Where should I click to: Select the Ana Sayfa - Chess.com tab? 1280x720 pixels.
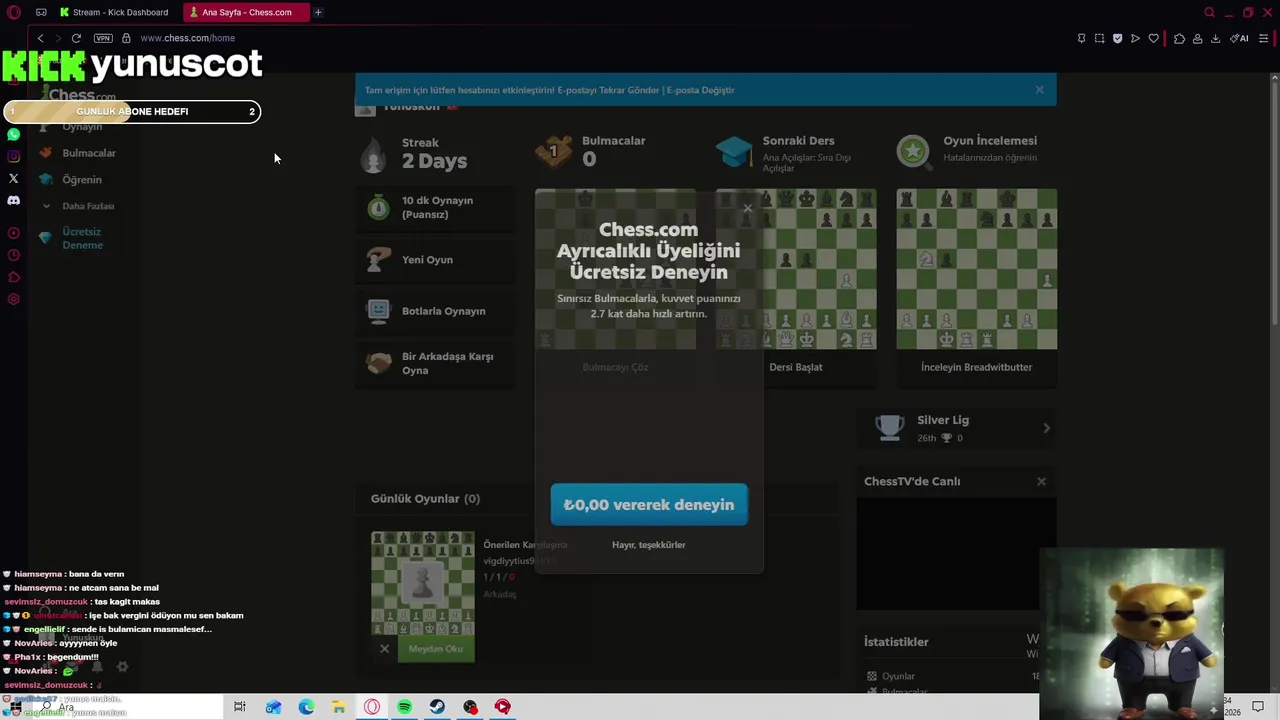click(247, 12)
